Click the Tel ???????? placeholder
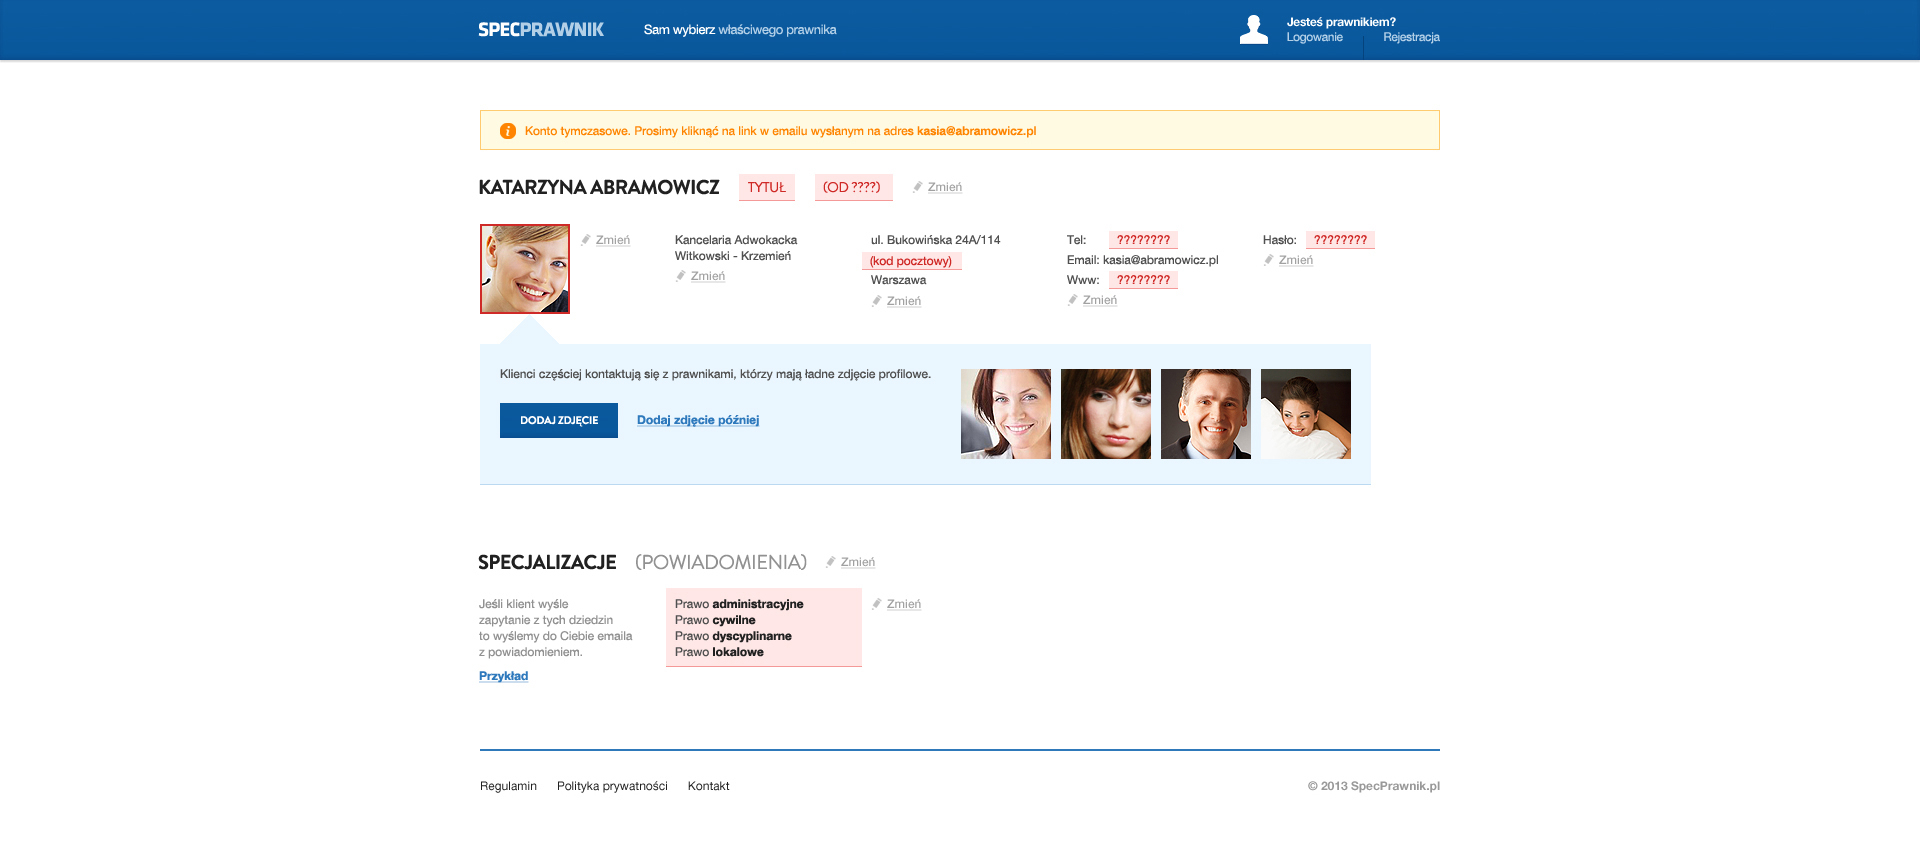Viewport: 1920px width, 850px height. (x=1143, y=240)
